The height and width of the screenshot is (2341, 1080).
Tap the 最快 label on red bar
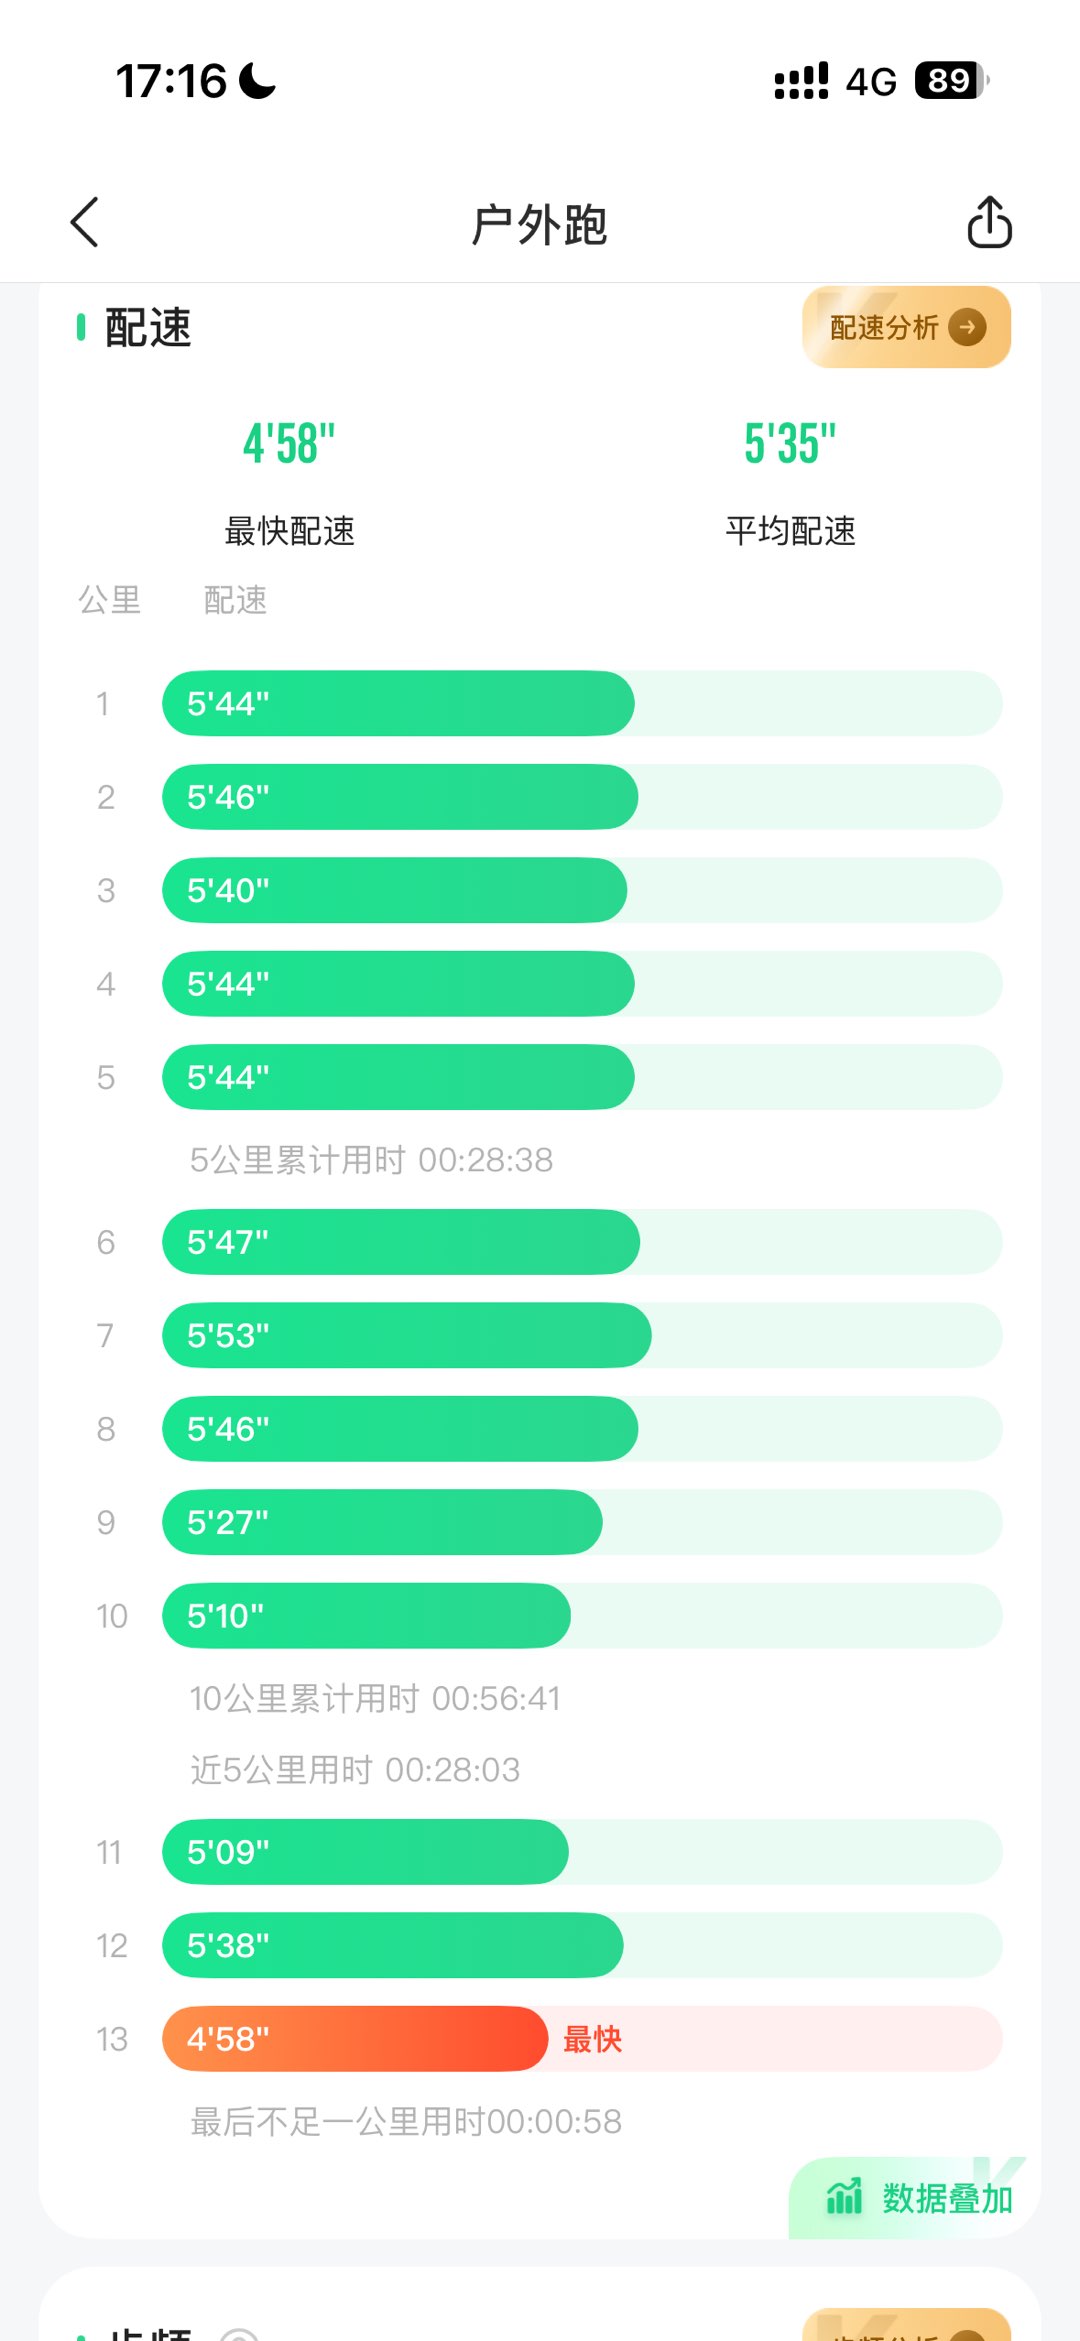592,2039
